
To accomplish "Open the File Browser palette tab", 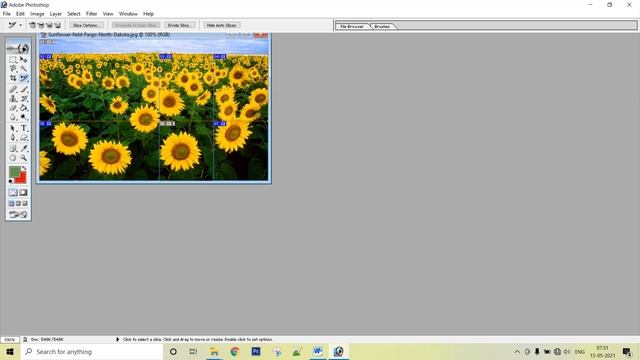I will coord(352,26).
